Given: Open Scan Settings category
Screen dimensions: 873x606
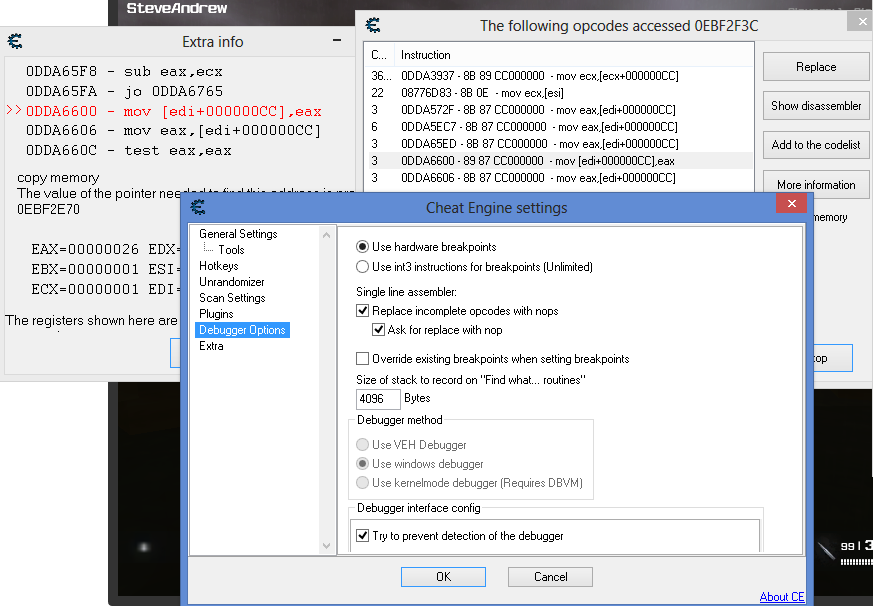Looking at the screenshot, I should click(x=232, y=298).
